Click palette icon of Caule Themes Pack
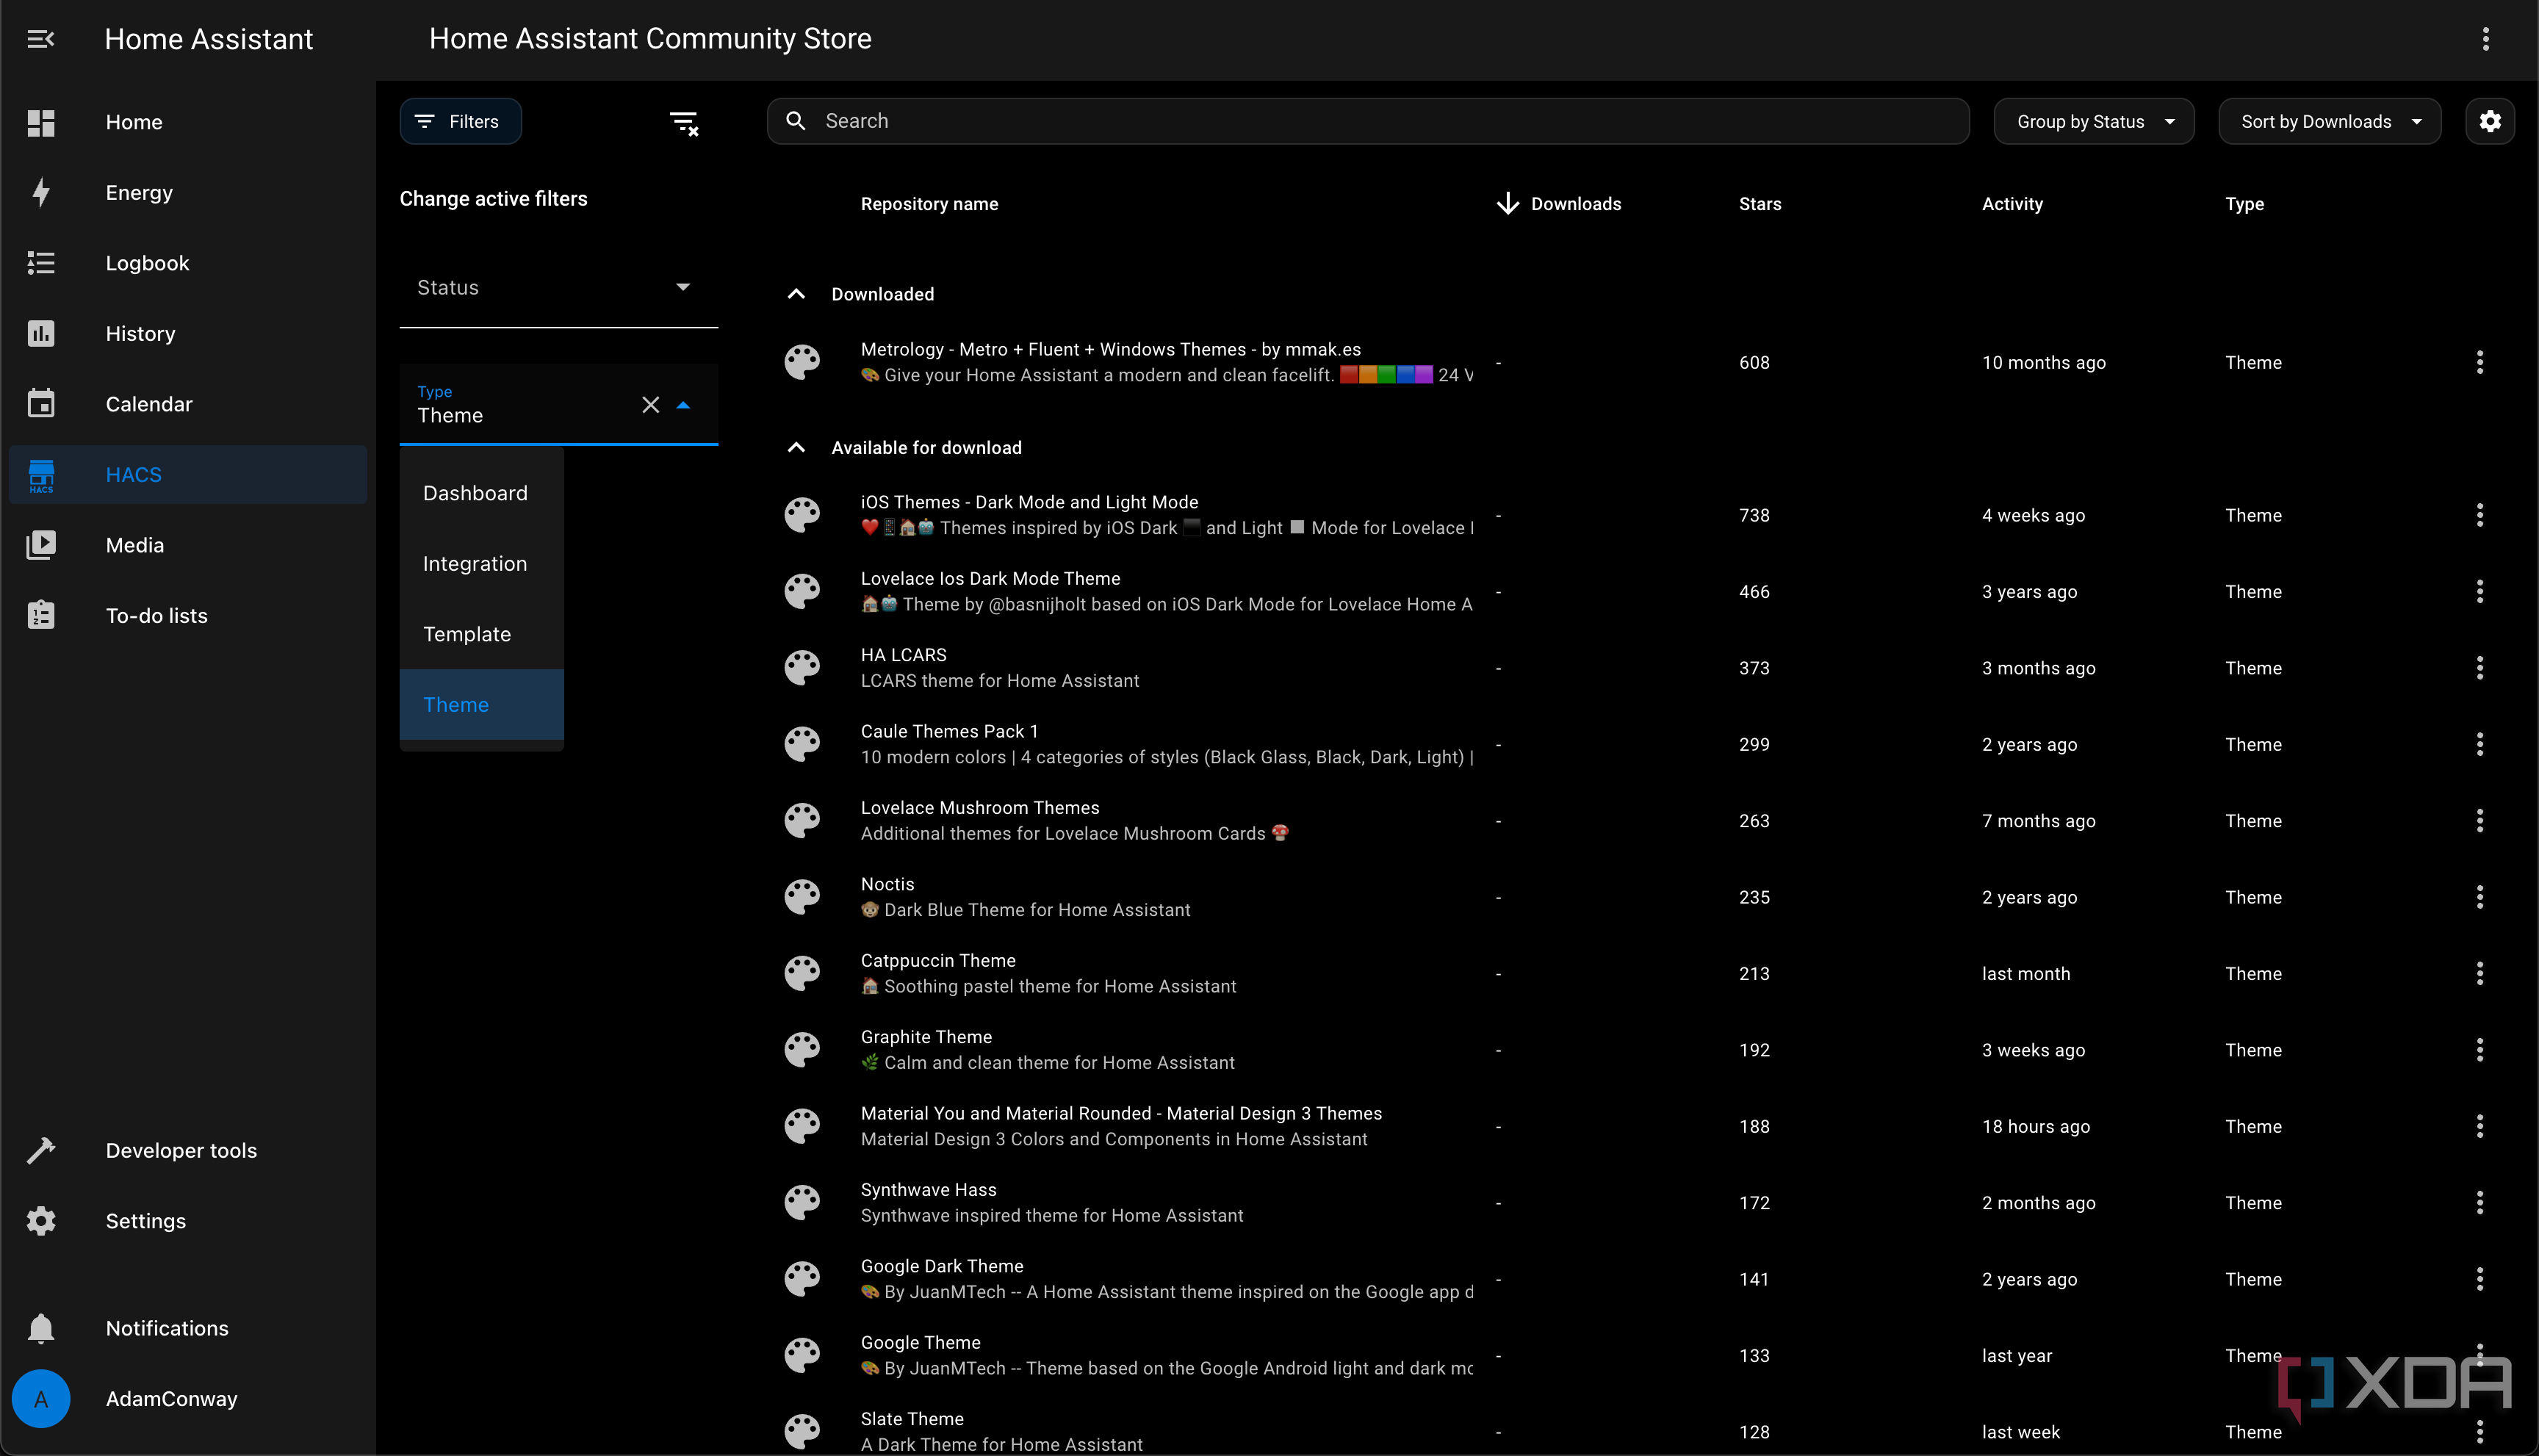 [x=802, y=744]
